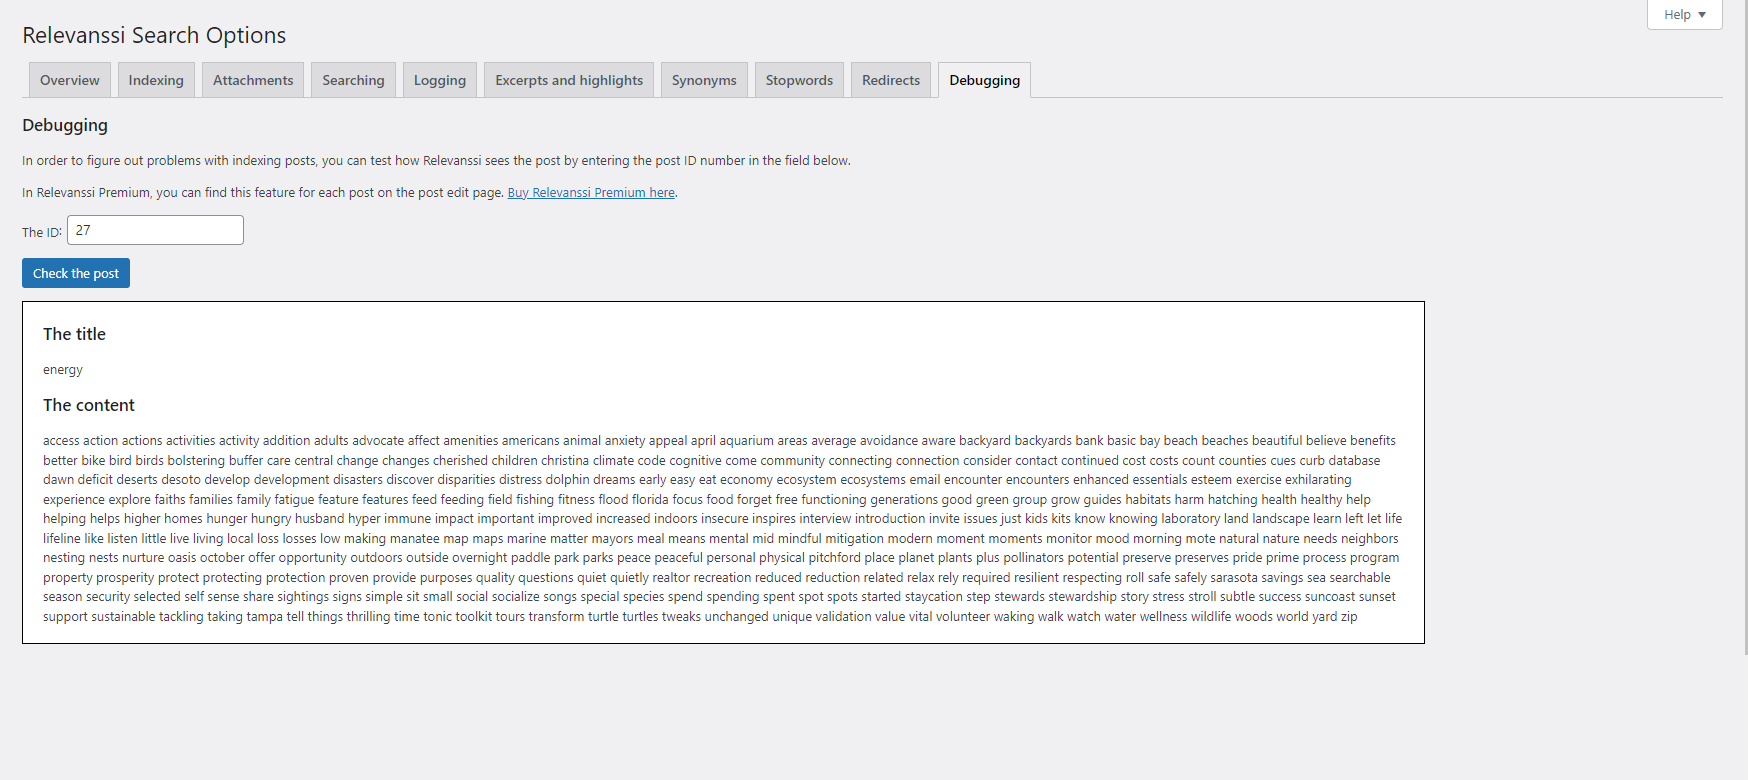Switch to the Indexing tab

(156, 80)
